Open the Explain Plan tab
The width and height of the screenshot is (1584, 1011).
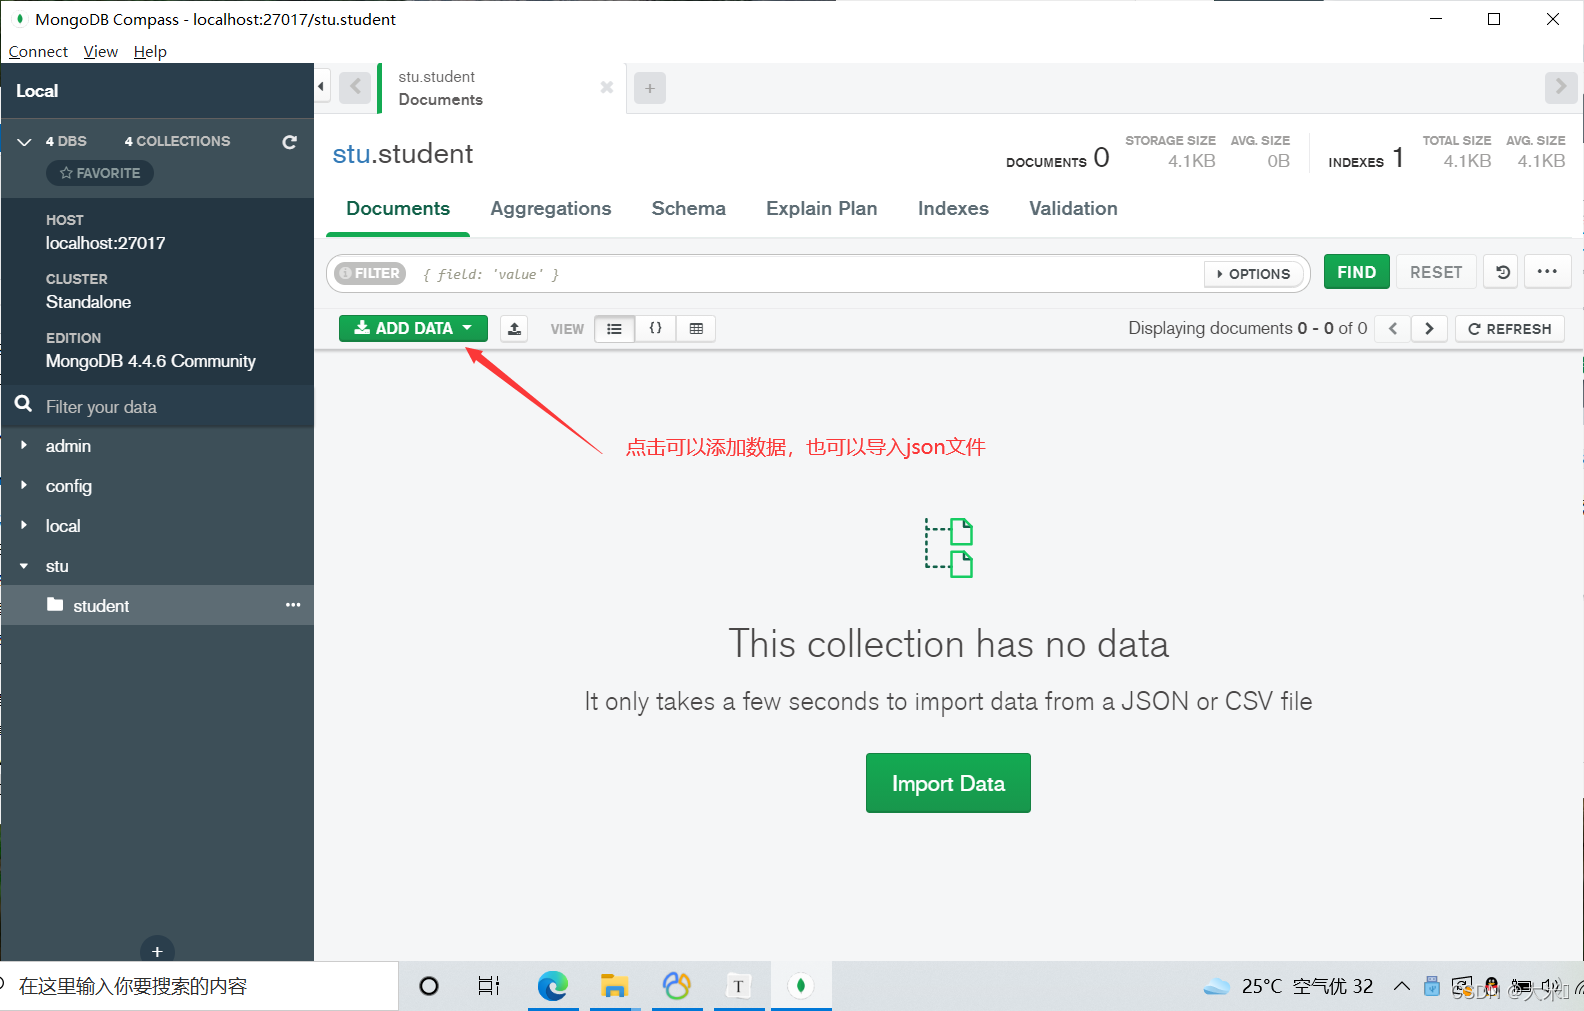click(821, 208)
